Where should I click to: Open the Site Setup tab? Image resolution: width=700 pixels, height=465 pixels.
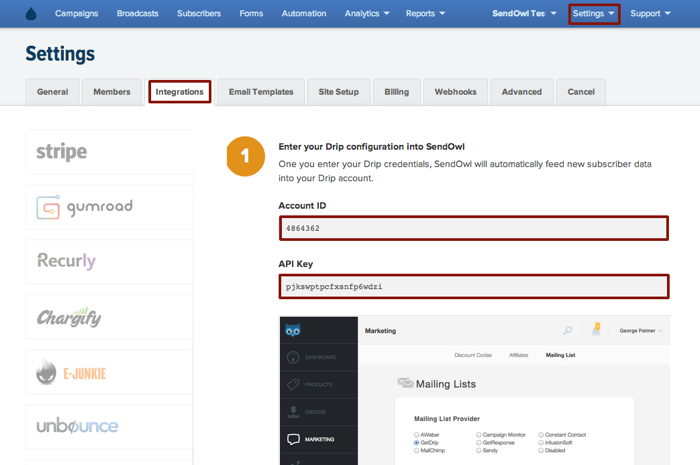pos(338,92)
